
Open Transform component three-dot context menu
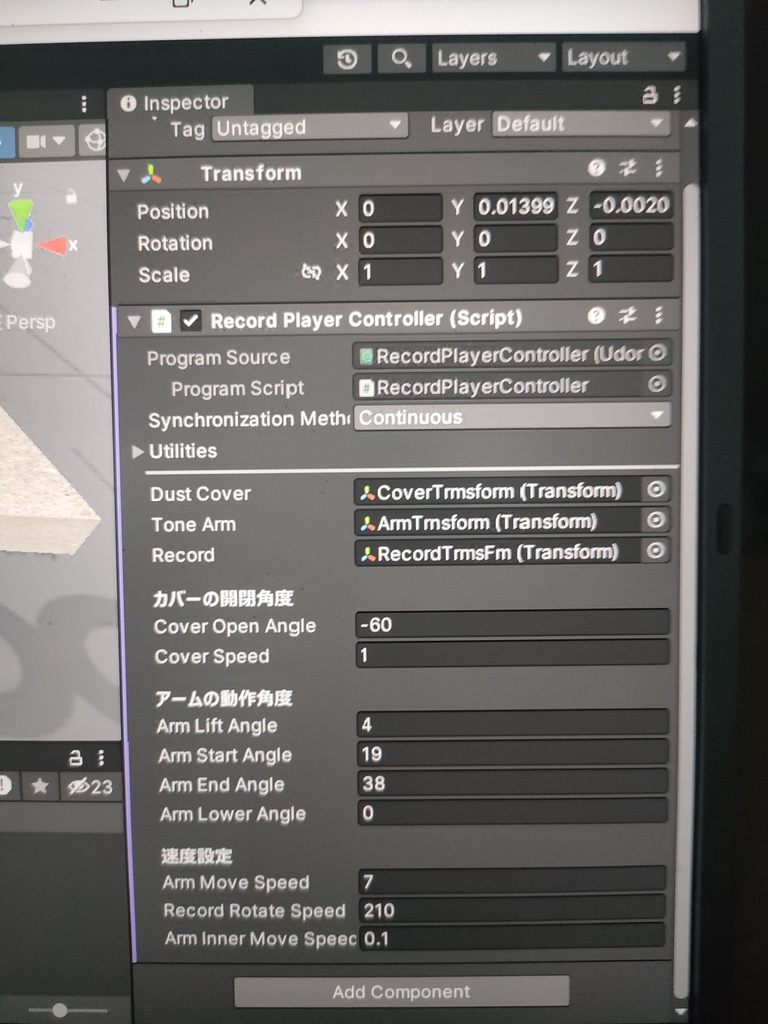(x=658, y=168)
